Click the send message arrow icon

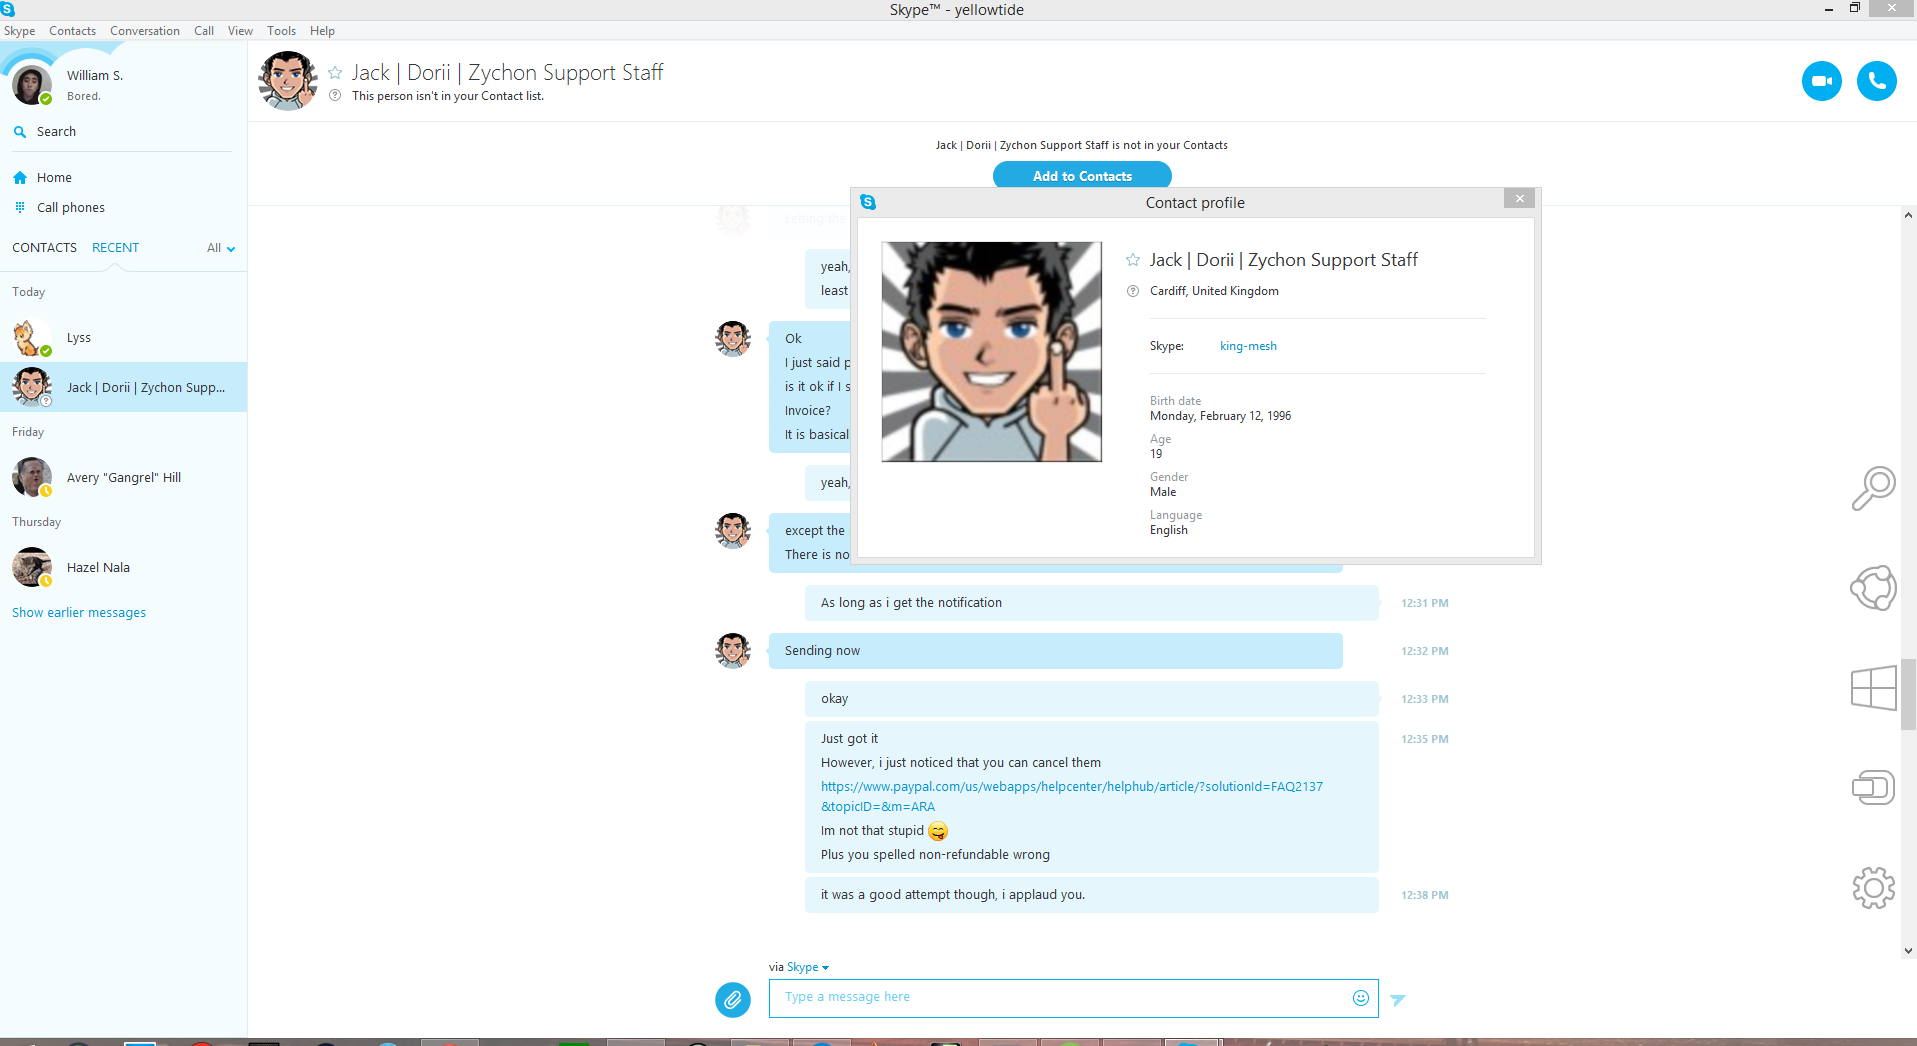click(1398, 999)
